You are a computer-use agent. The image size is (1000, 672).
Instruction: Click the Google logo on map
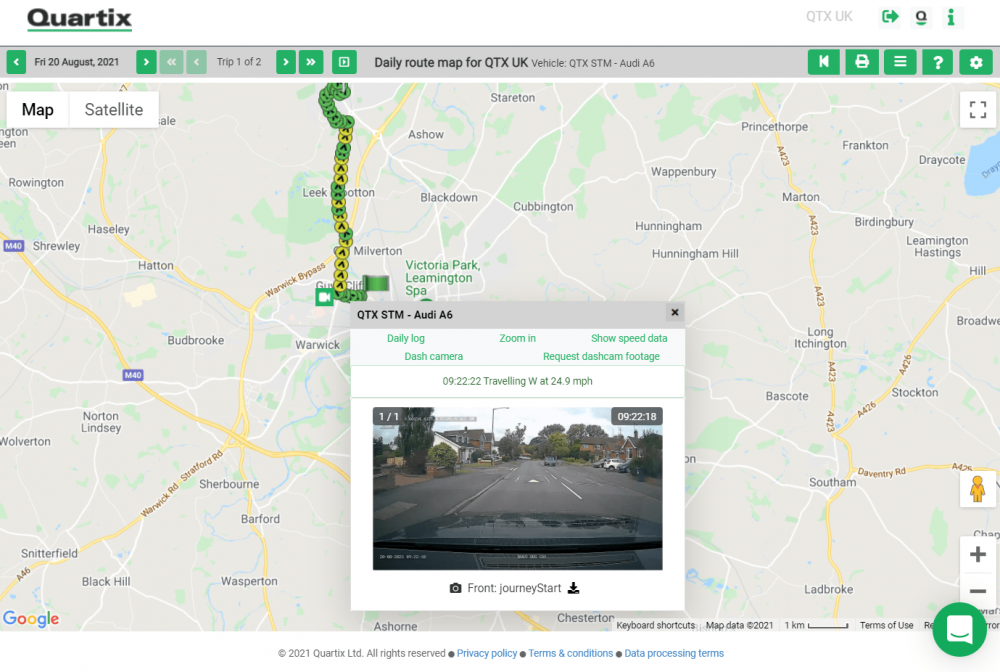[x=31, y=618]
